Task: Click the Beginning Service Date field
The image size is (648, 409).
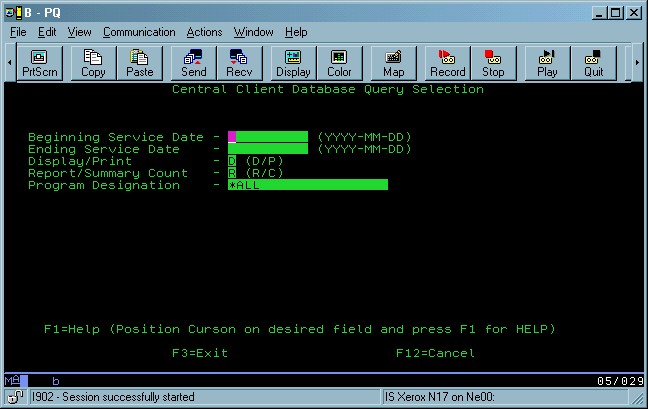Action: click(x=268, y=137)
